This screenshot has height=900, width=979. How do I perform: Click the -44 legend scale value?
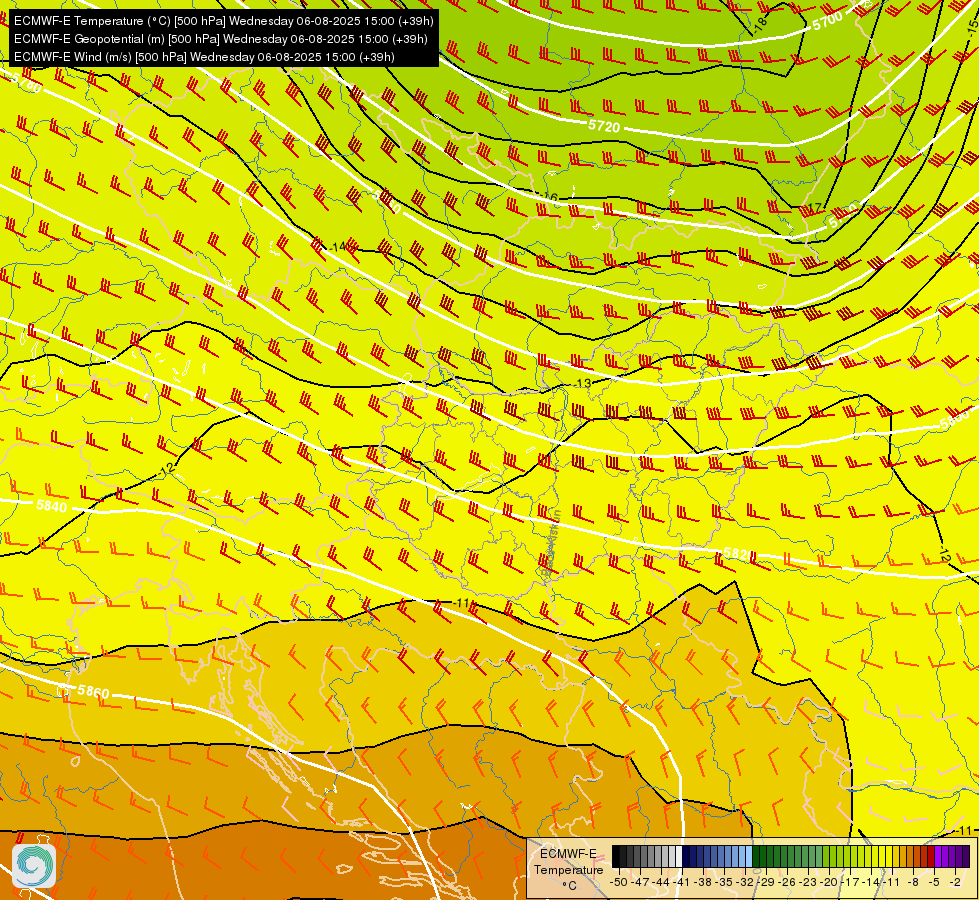tap(661, 882)
